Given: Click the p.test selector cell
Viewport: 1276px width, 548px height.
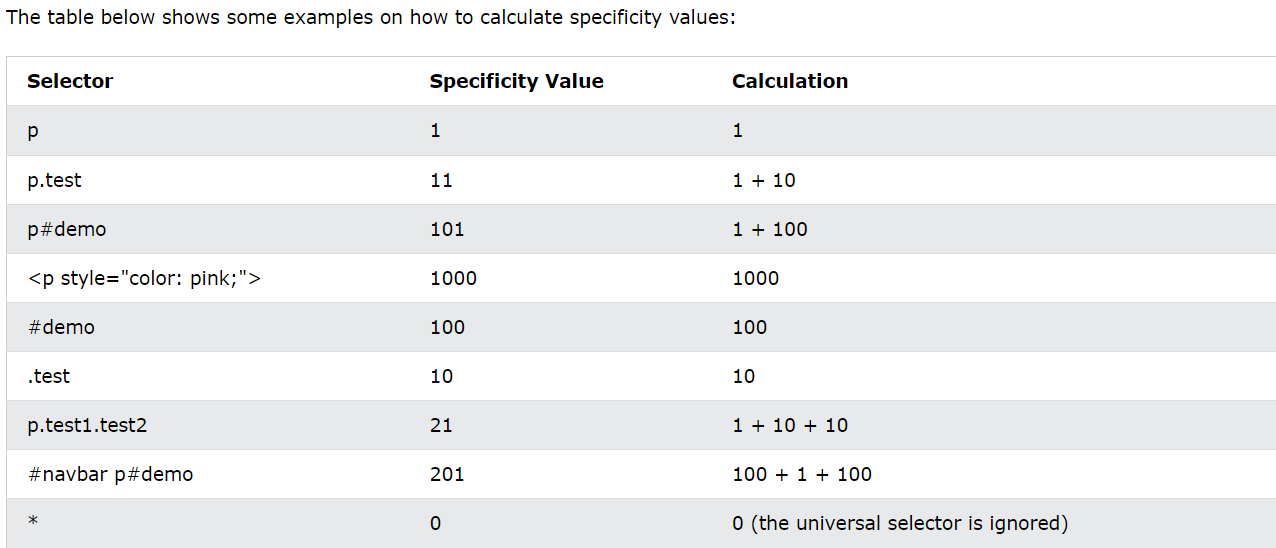Looking at the screenshot, I should [55, 180].
